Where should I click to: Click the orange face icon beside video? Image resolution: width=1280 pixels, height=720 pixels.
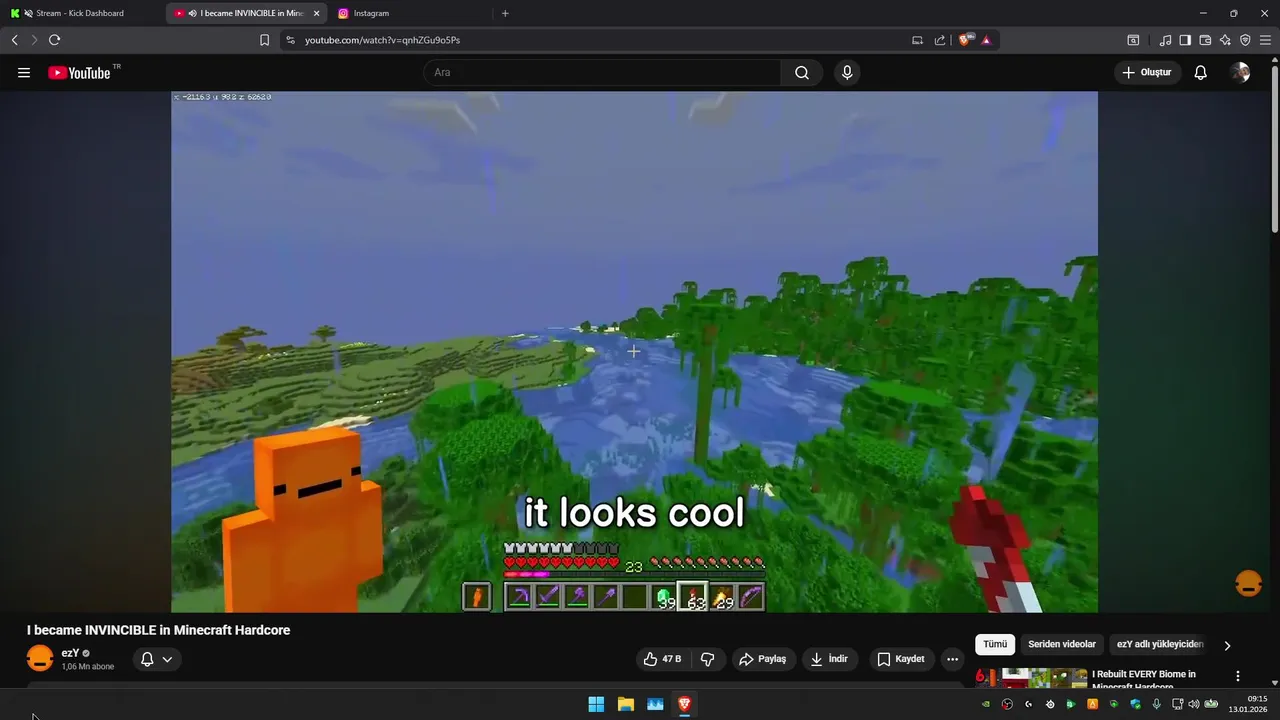point(1248,584)
